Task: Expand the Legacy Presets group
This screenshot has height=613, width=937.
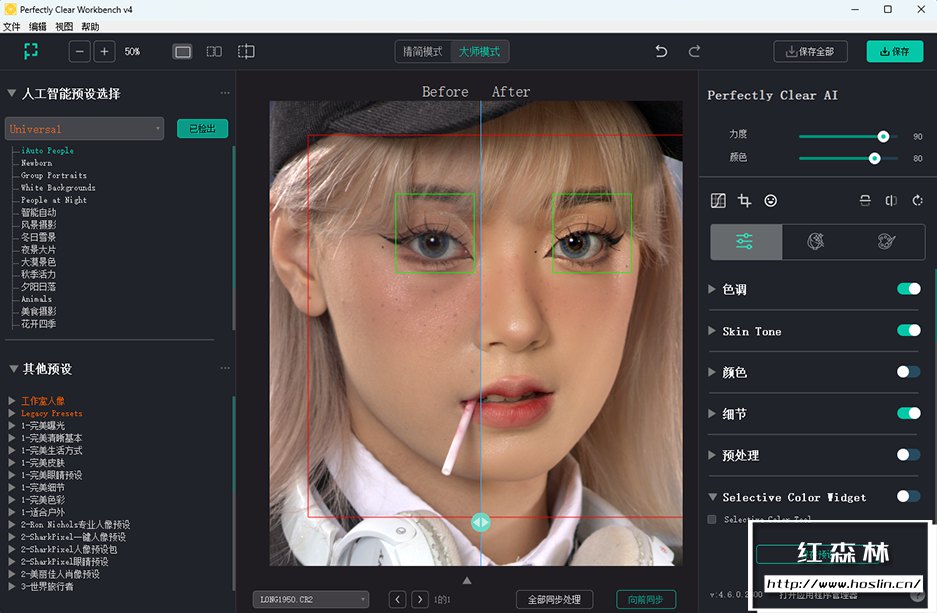Action: [12, 413]
